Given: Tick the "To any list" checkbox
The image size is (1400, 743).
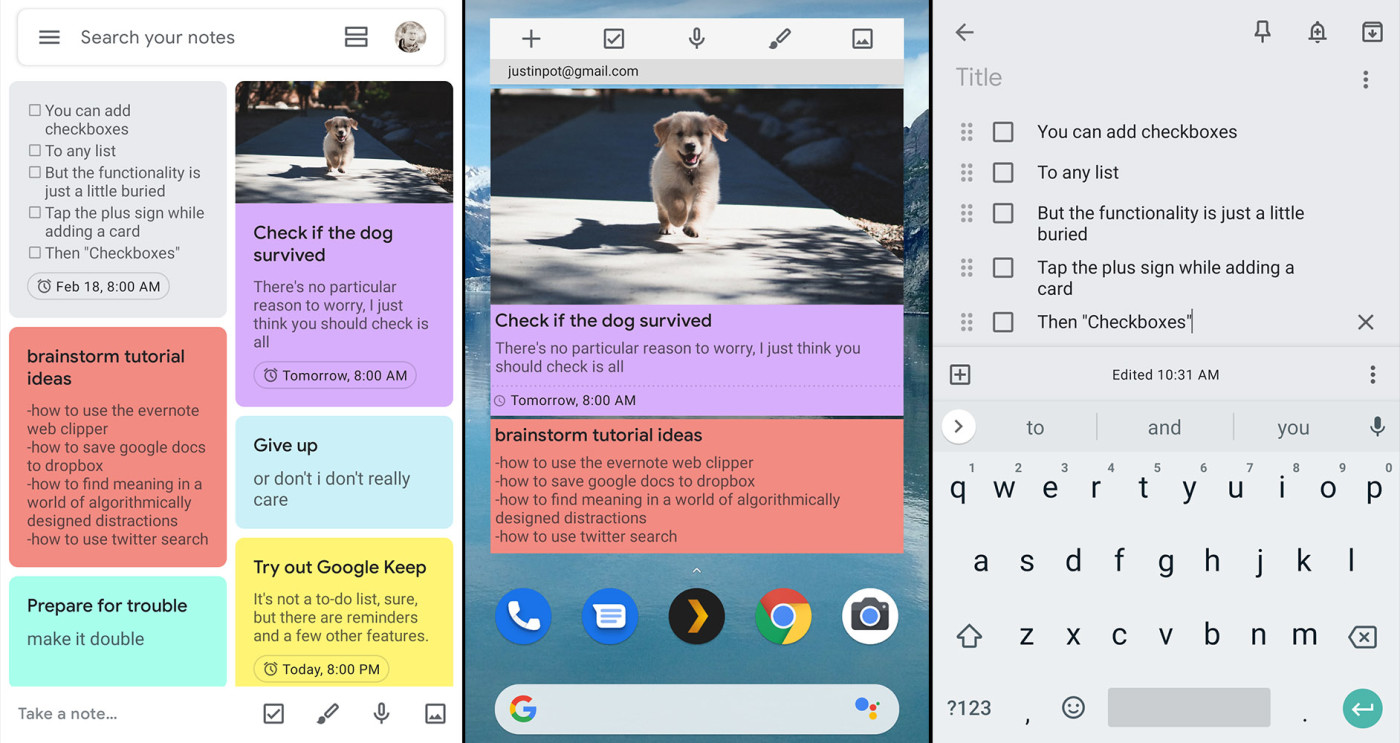Looking at the screenshot, I should point(1003,173).
